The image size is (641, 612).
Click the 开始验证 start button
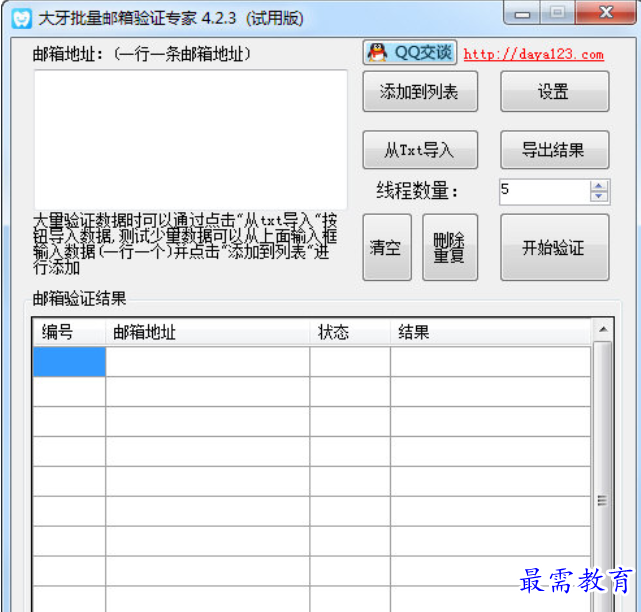[x=554, y=247]
